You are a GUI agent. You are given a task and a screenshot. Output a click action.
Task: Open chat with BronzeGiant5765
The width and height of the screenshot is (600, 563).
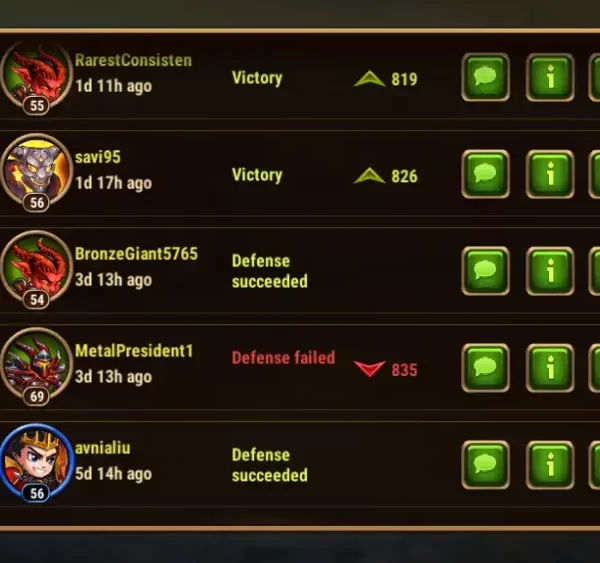[485, 271]
